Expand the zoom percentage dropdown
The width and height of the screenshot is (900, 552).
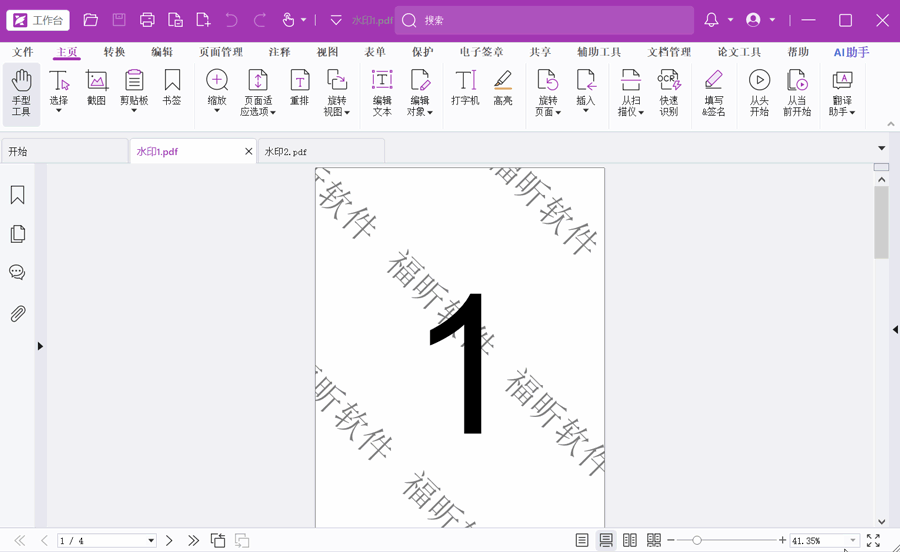pos(853,541)
